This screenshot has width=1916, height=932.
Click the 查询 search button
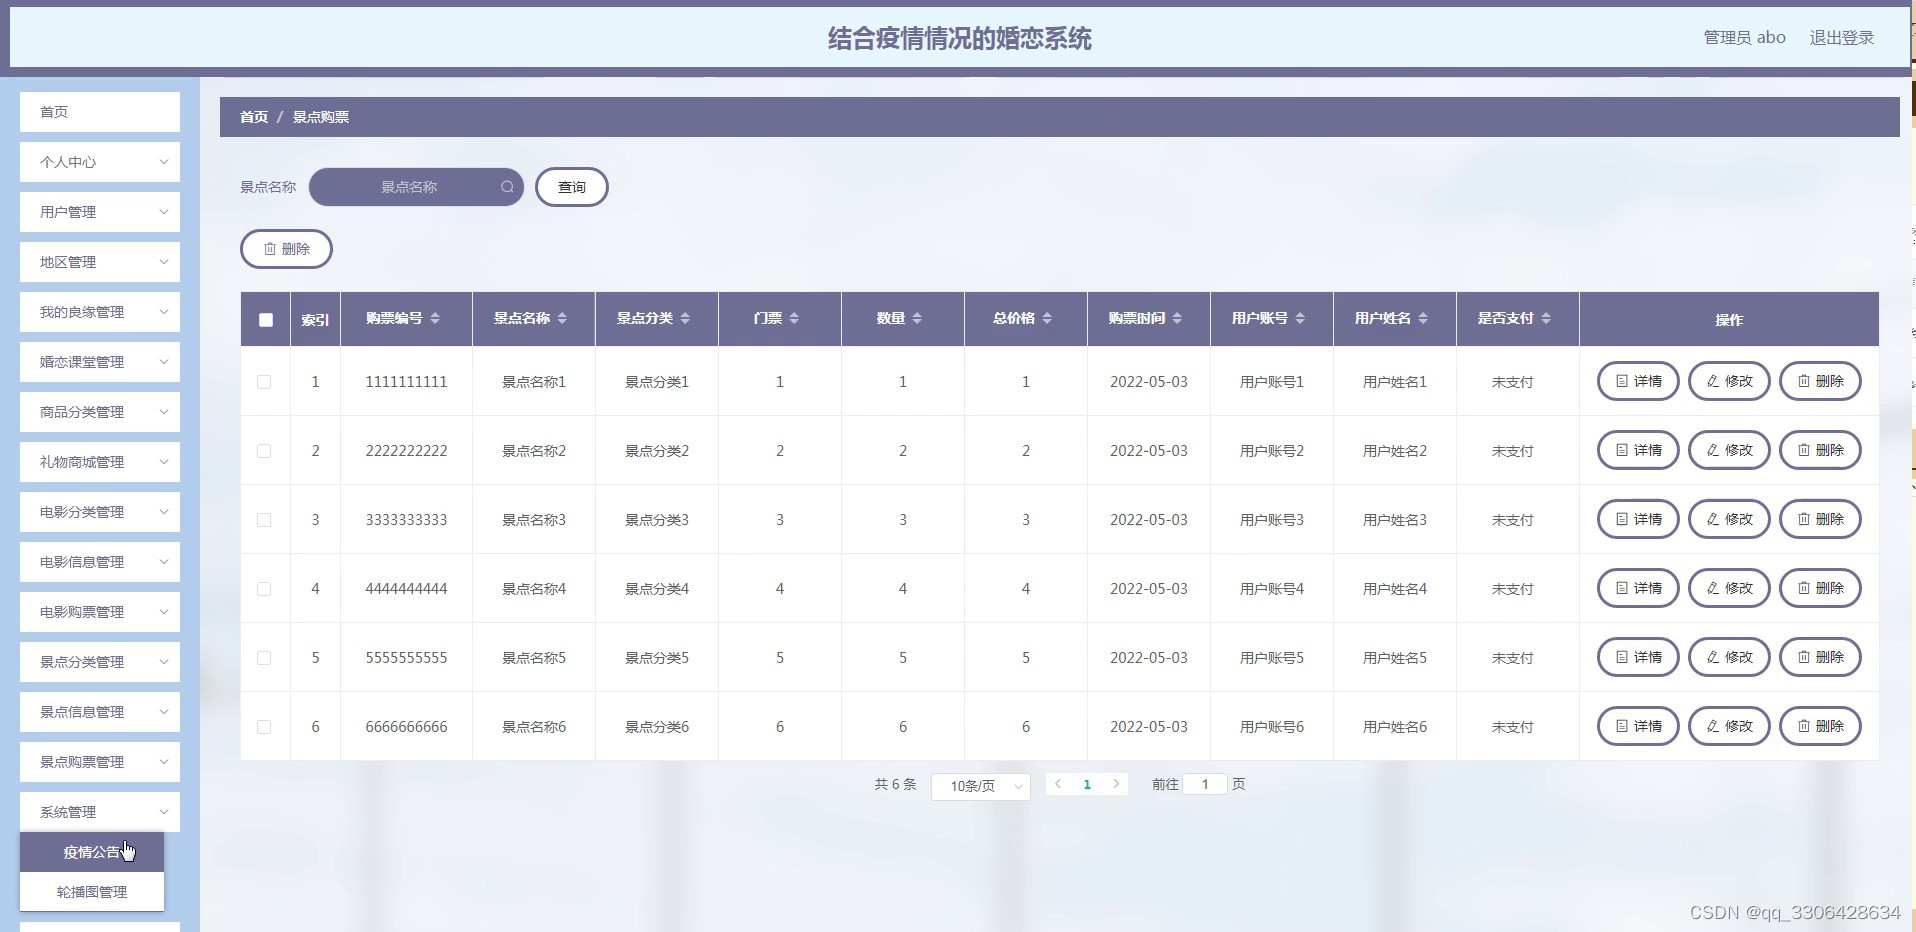(x=572, y=187)
